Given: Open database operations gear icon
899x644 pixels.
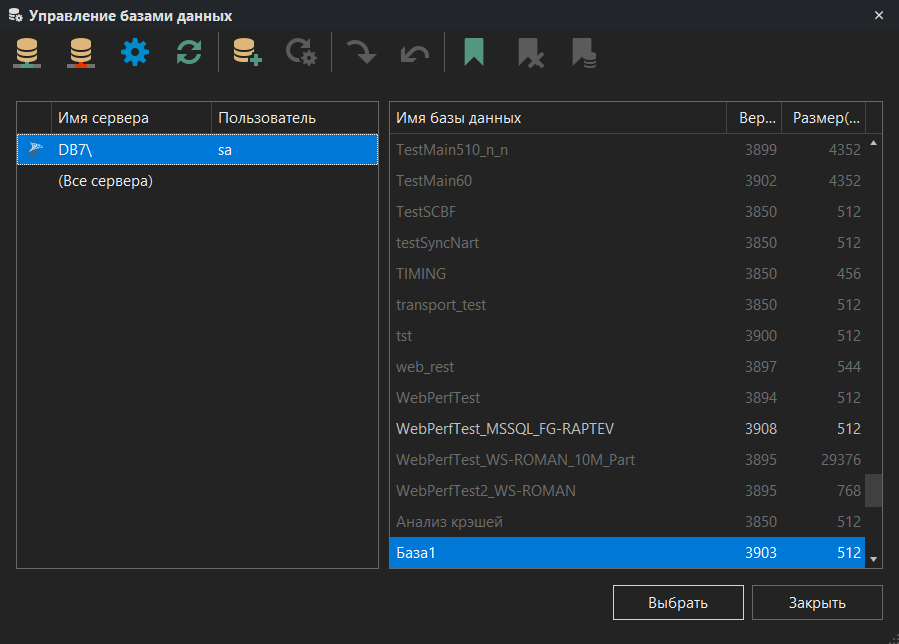Looking at the screenshot, I should [301, 51].
